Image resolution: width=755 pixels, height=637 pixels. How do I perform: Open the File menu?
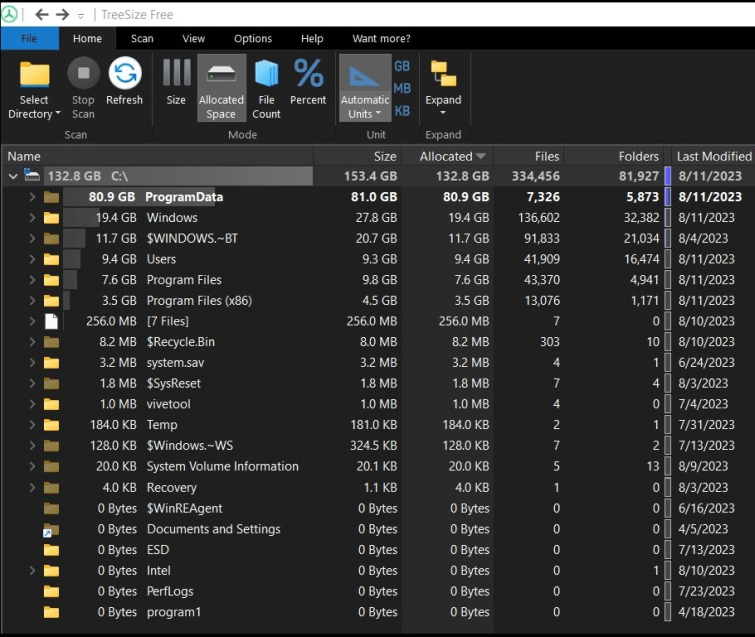click(x=29, y=39)
